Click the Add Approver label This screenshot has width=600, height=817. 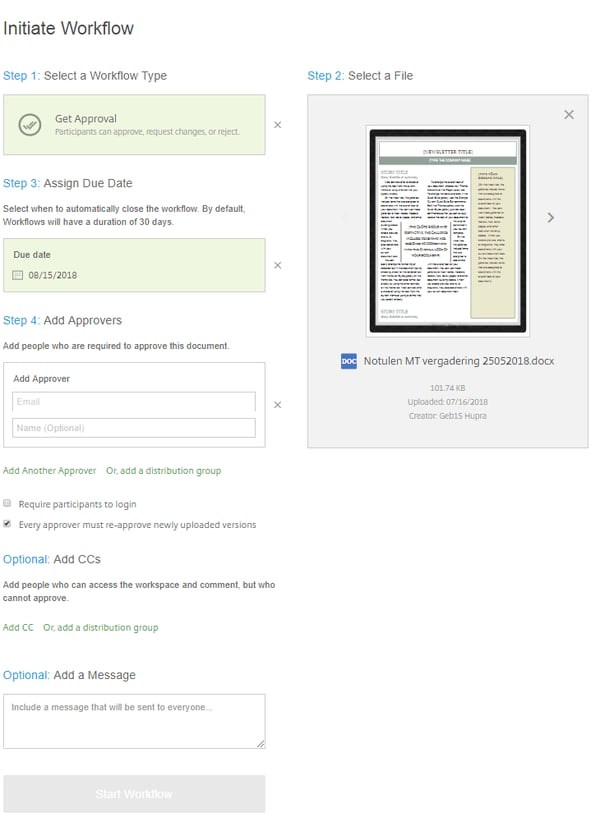click(41, 379)
